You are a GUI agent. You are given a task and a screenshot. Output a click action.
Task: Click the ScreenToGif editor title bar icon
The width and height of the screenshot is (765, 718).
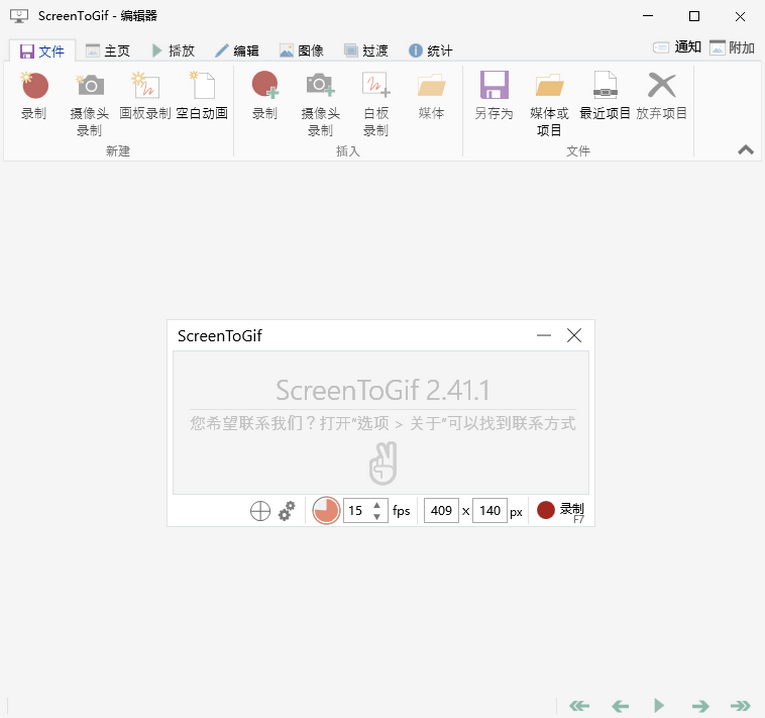pyautogui.click(x=19, y=16)
